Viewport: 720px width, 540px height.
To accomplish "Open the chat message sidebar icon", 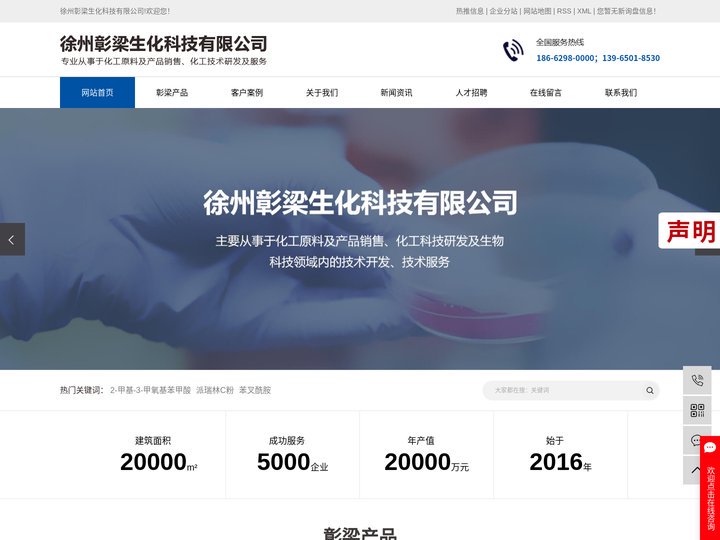I will coord(695,440).
